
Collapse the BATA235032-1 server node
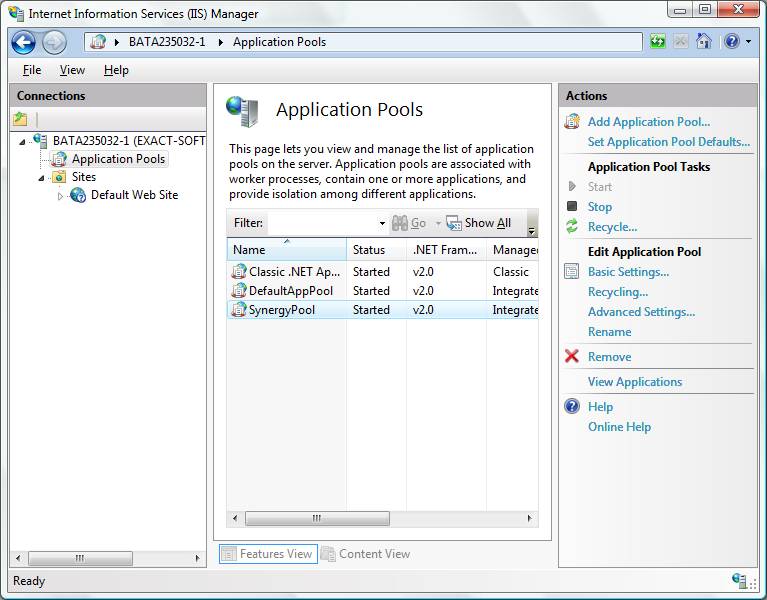[x=22, y=141]
